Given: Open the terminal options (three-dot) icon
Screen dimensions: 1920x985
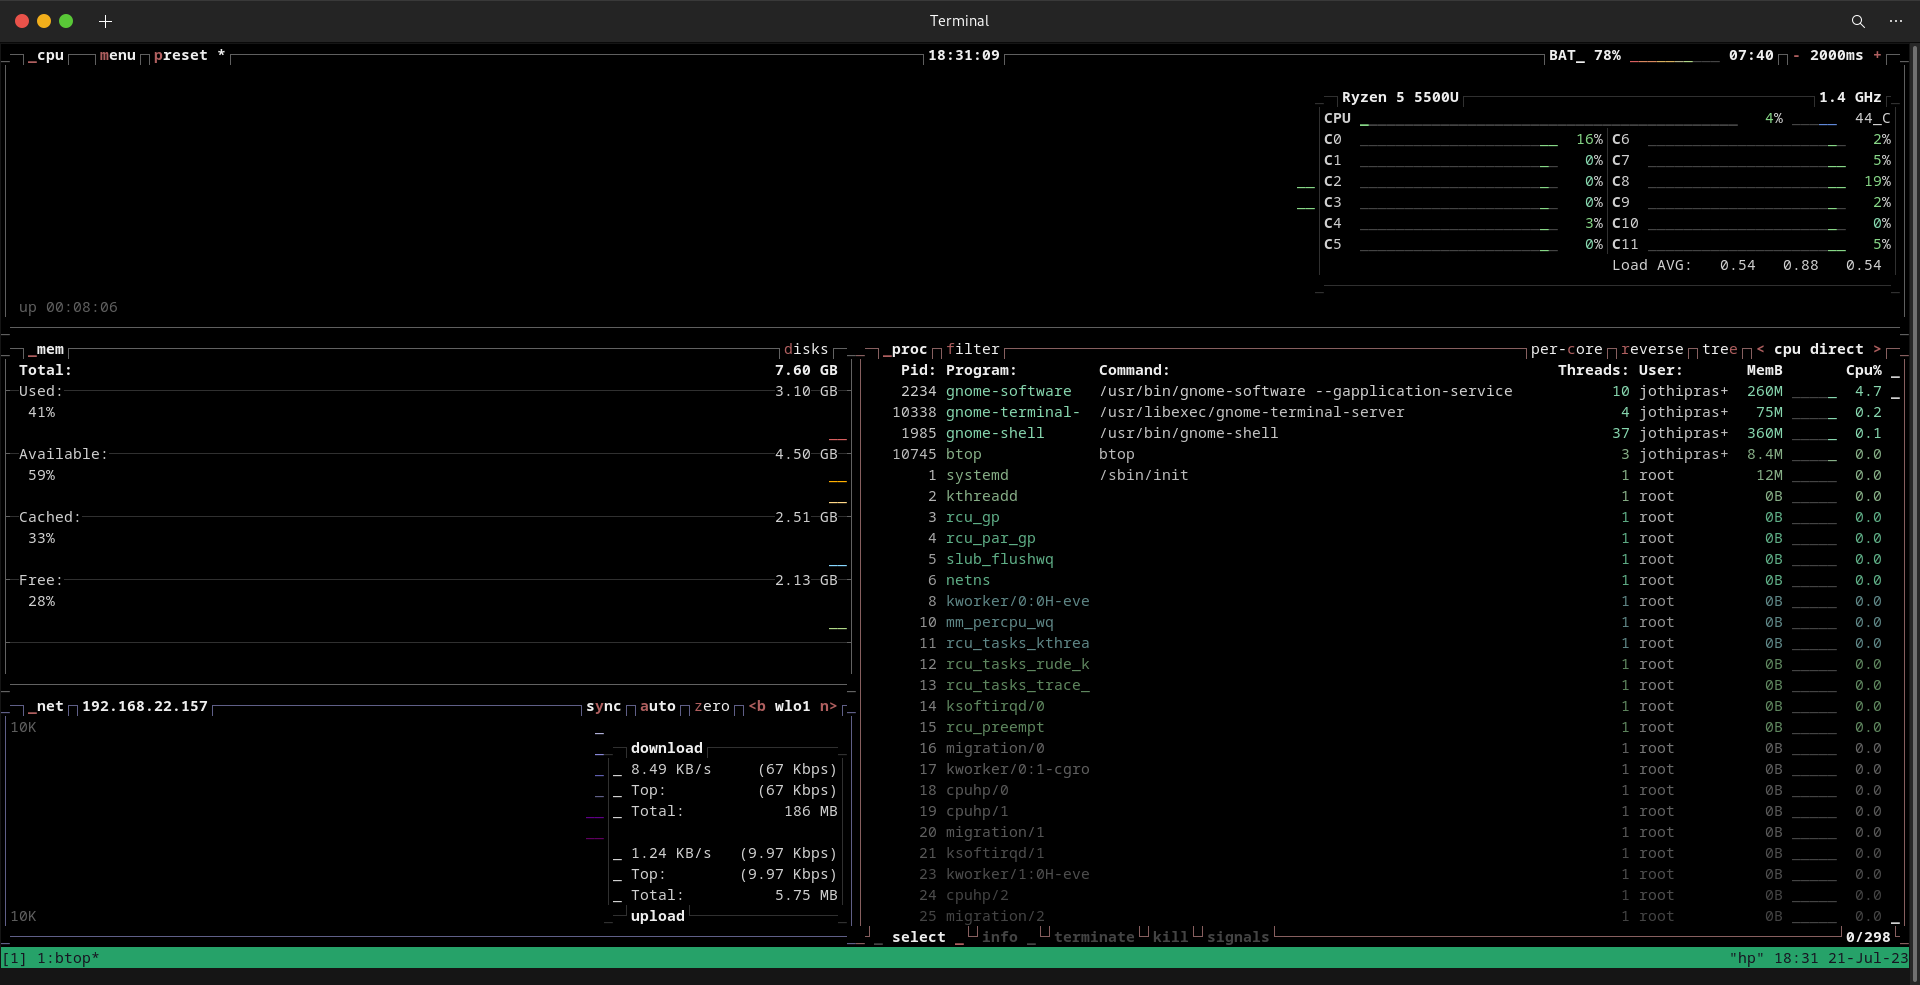Looking at the screenshot, I should 1896,21.
